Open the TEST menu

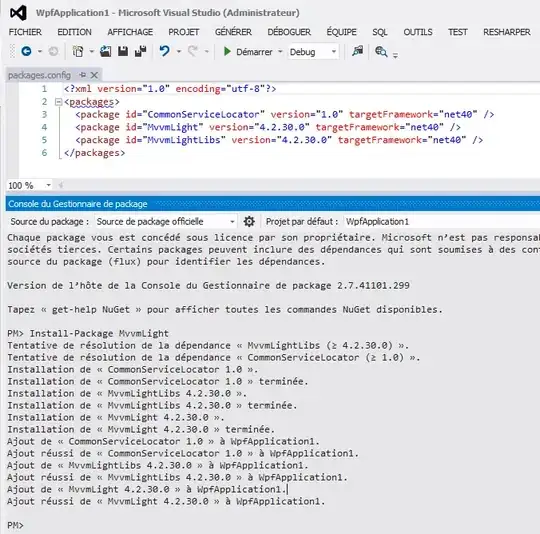pos(457,32)
